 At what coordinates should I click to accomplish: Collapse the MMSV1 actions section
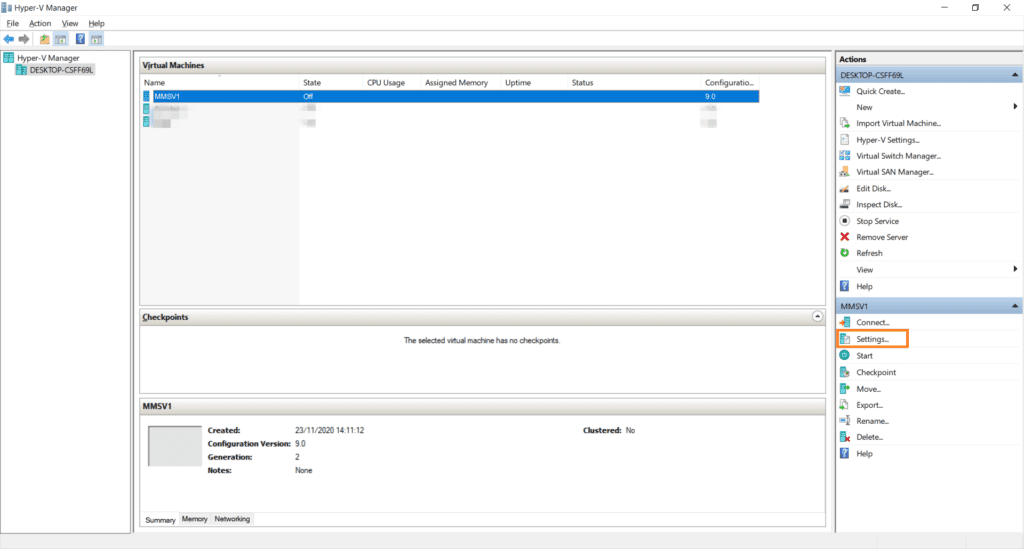click(1015, 306)
